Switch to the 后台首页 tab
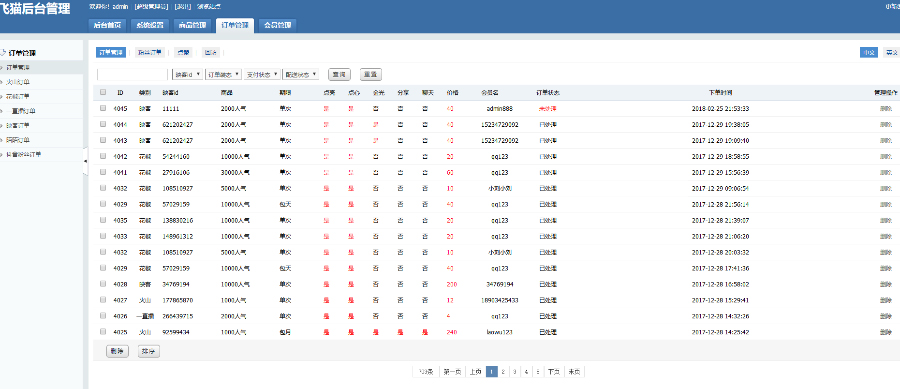Viewport: 900px width, 389px height. (107, 25)
